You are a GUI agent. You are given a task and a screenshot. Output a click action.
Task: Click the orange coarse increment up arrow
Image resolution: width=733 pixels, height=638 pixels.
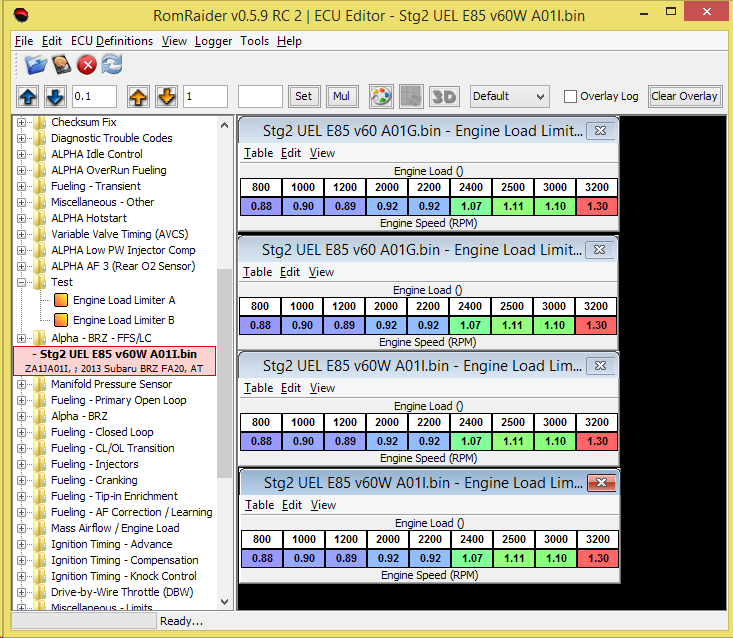[139, 96]
